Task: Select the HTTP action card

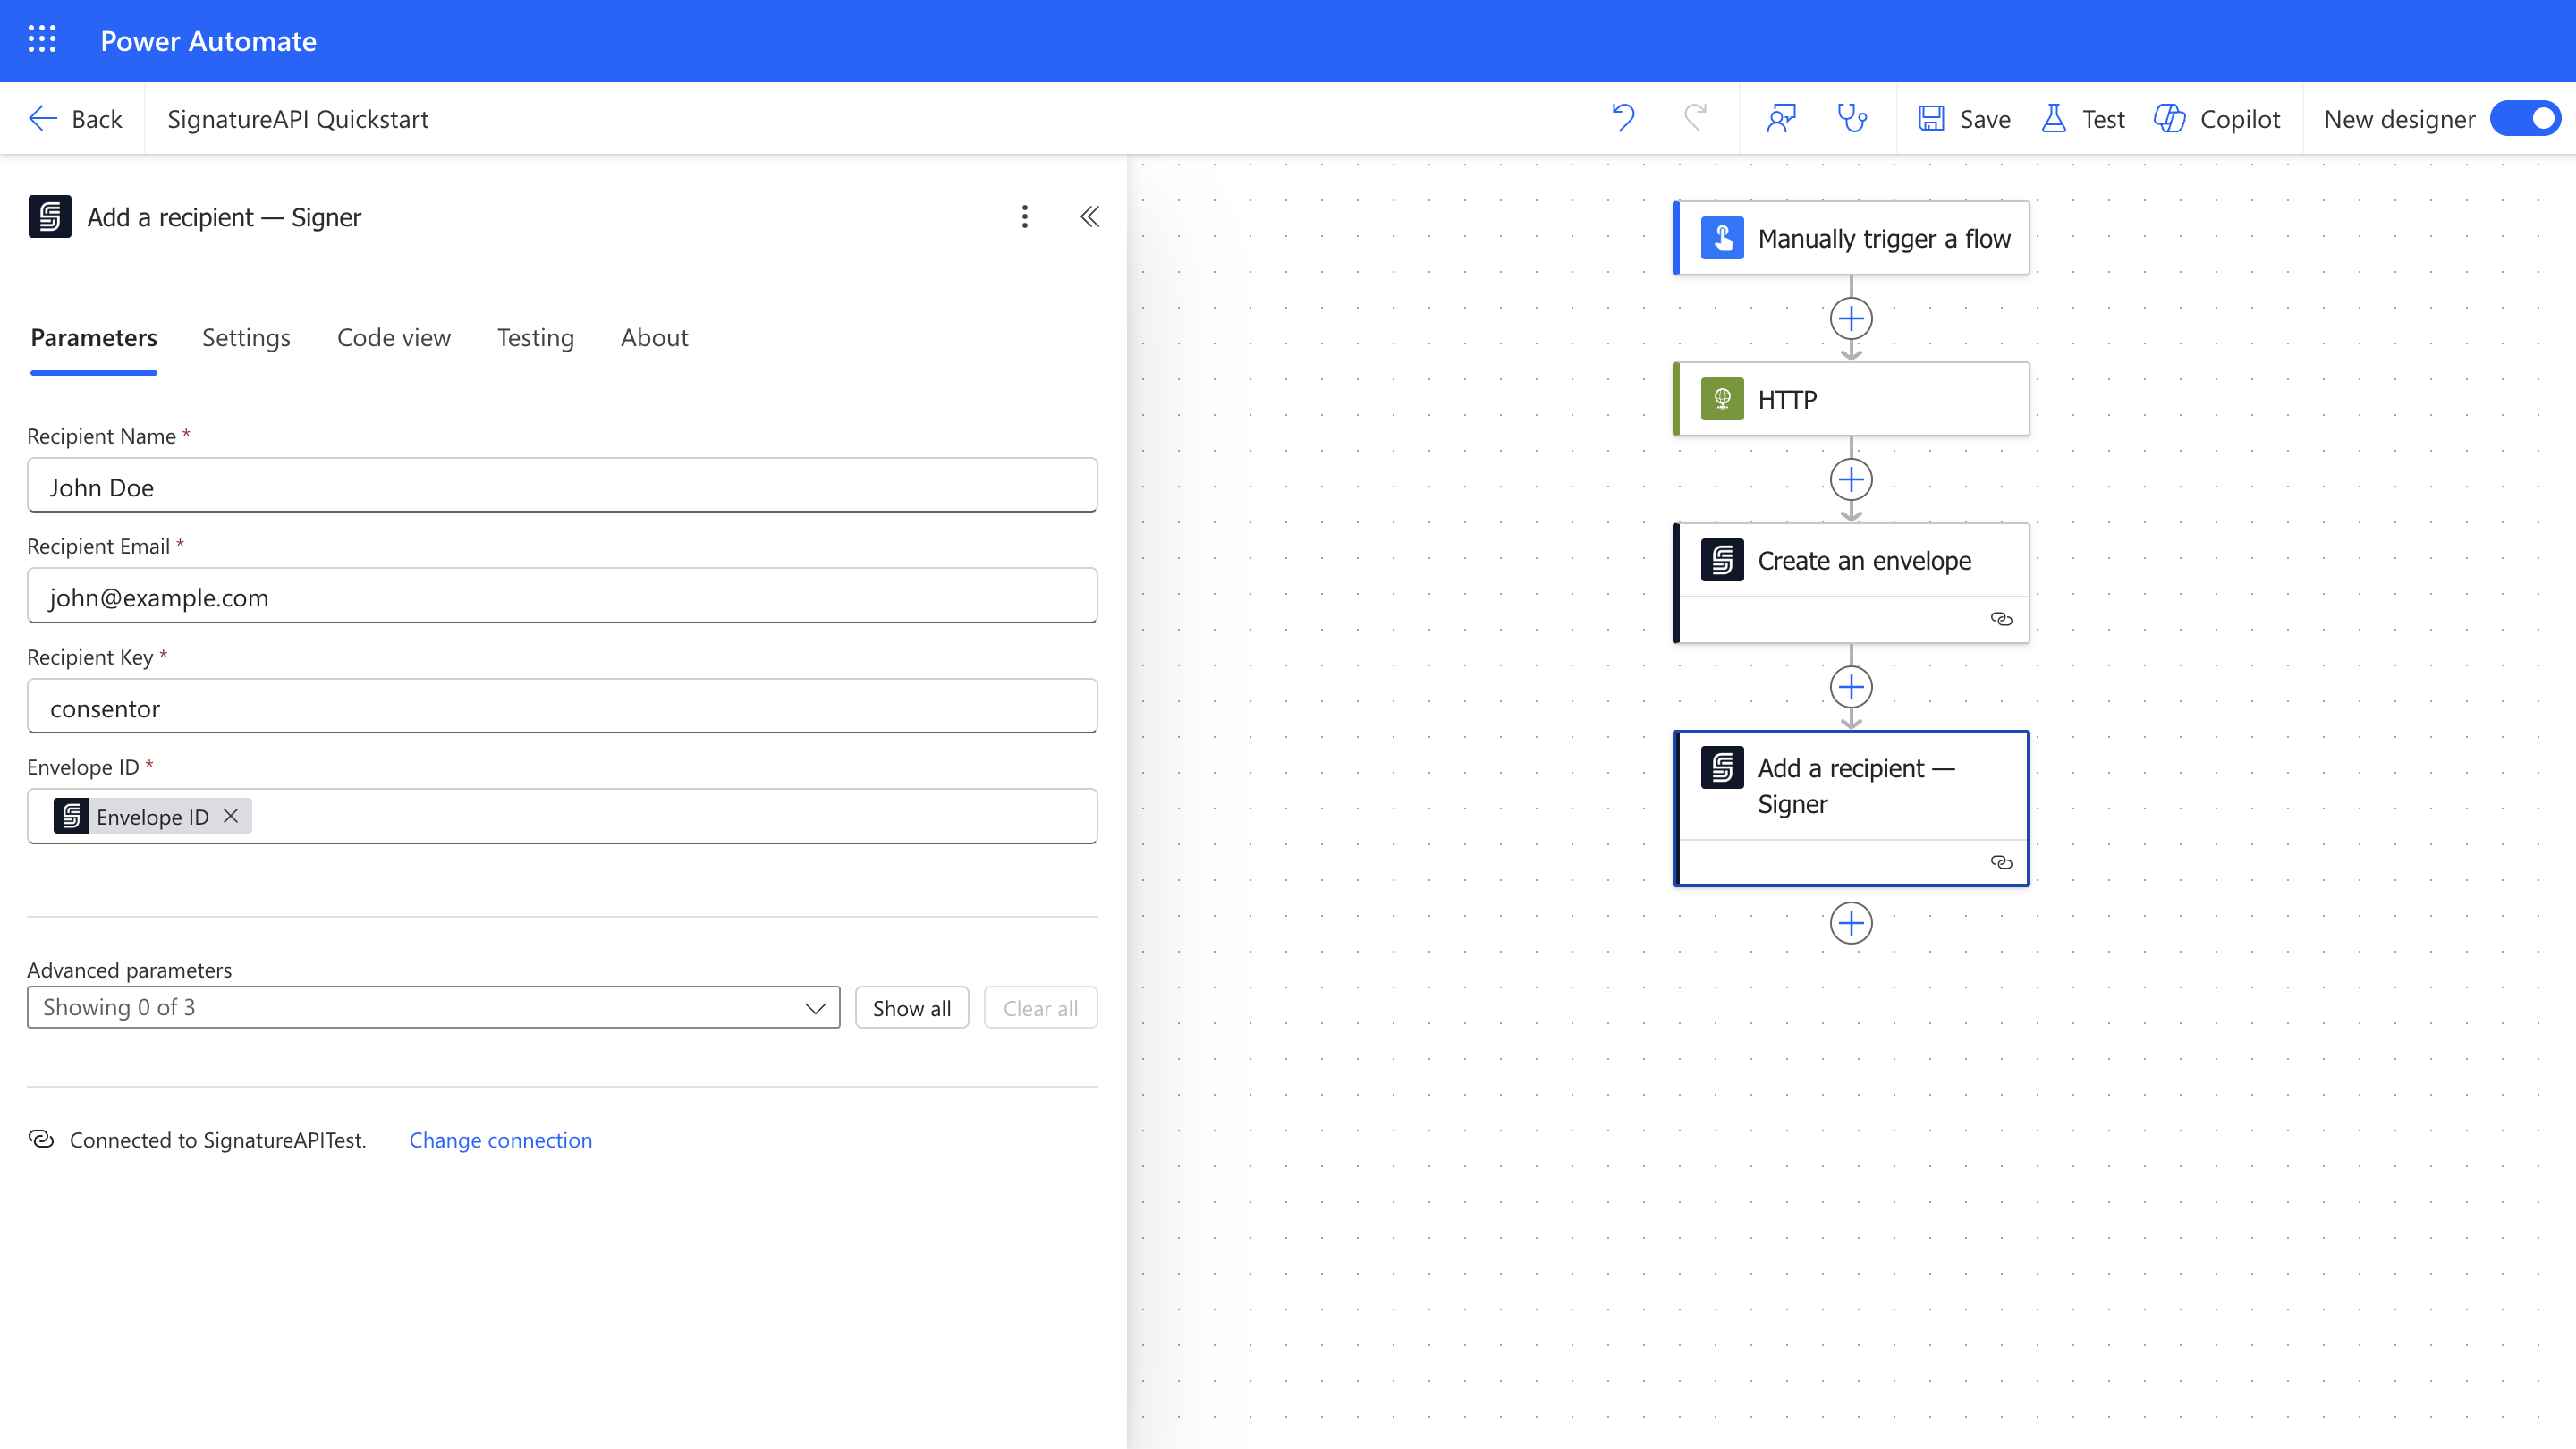Action: 1852,400
